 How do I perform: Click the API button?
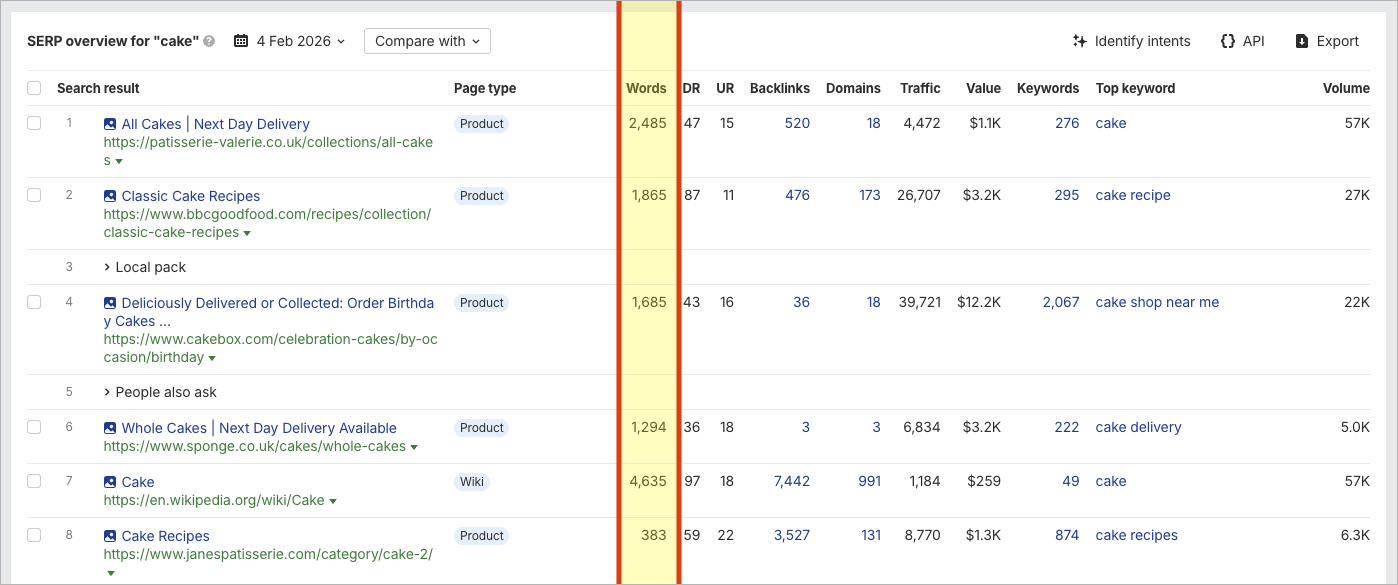(1242, 41)
